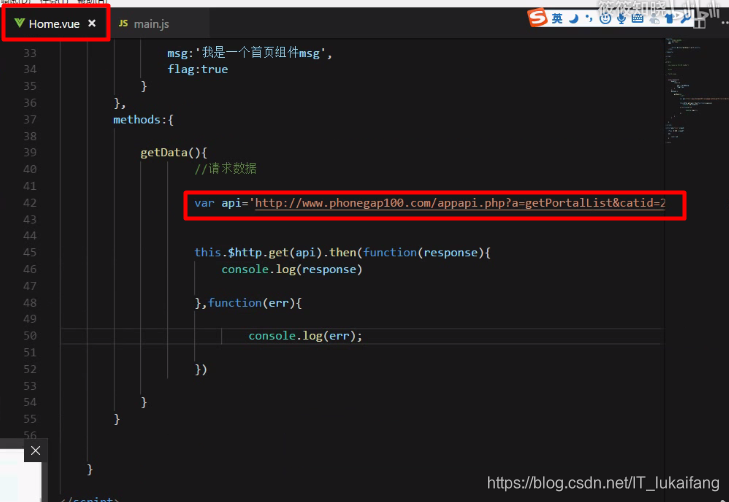Open the Sogou skin shirt icon

coord(669,19)
